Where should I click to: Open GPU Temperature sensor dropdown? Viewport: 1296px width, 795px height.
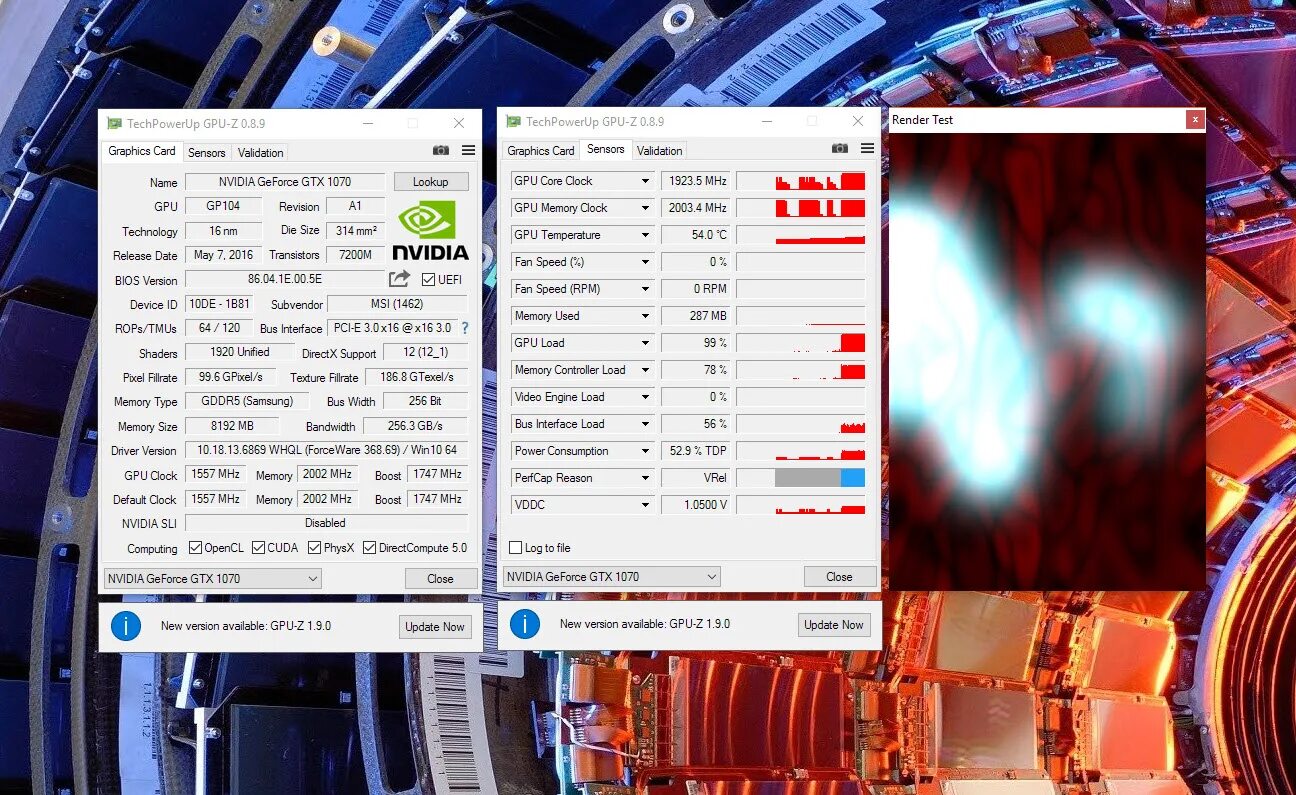[x=645, y=235]
